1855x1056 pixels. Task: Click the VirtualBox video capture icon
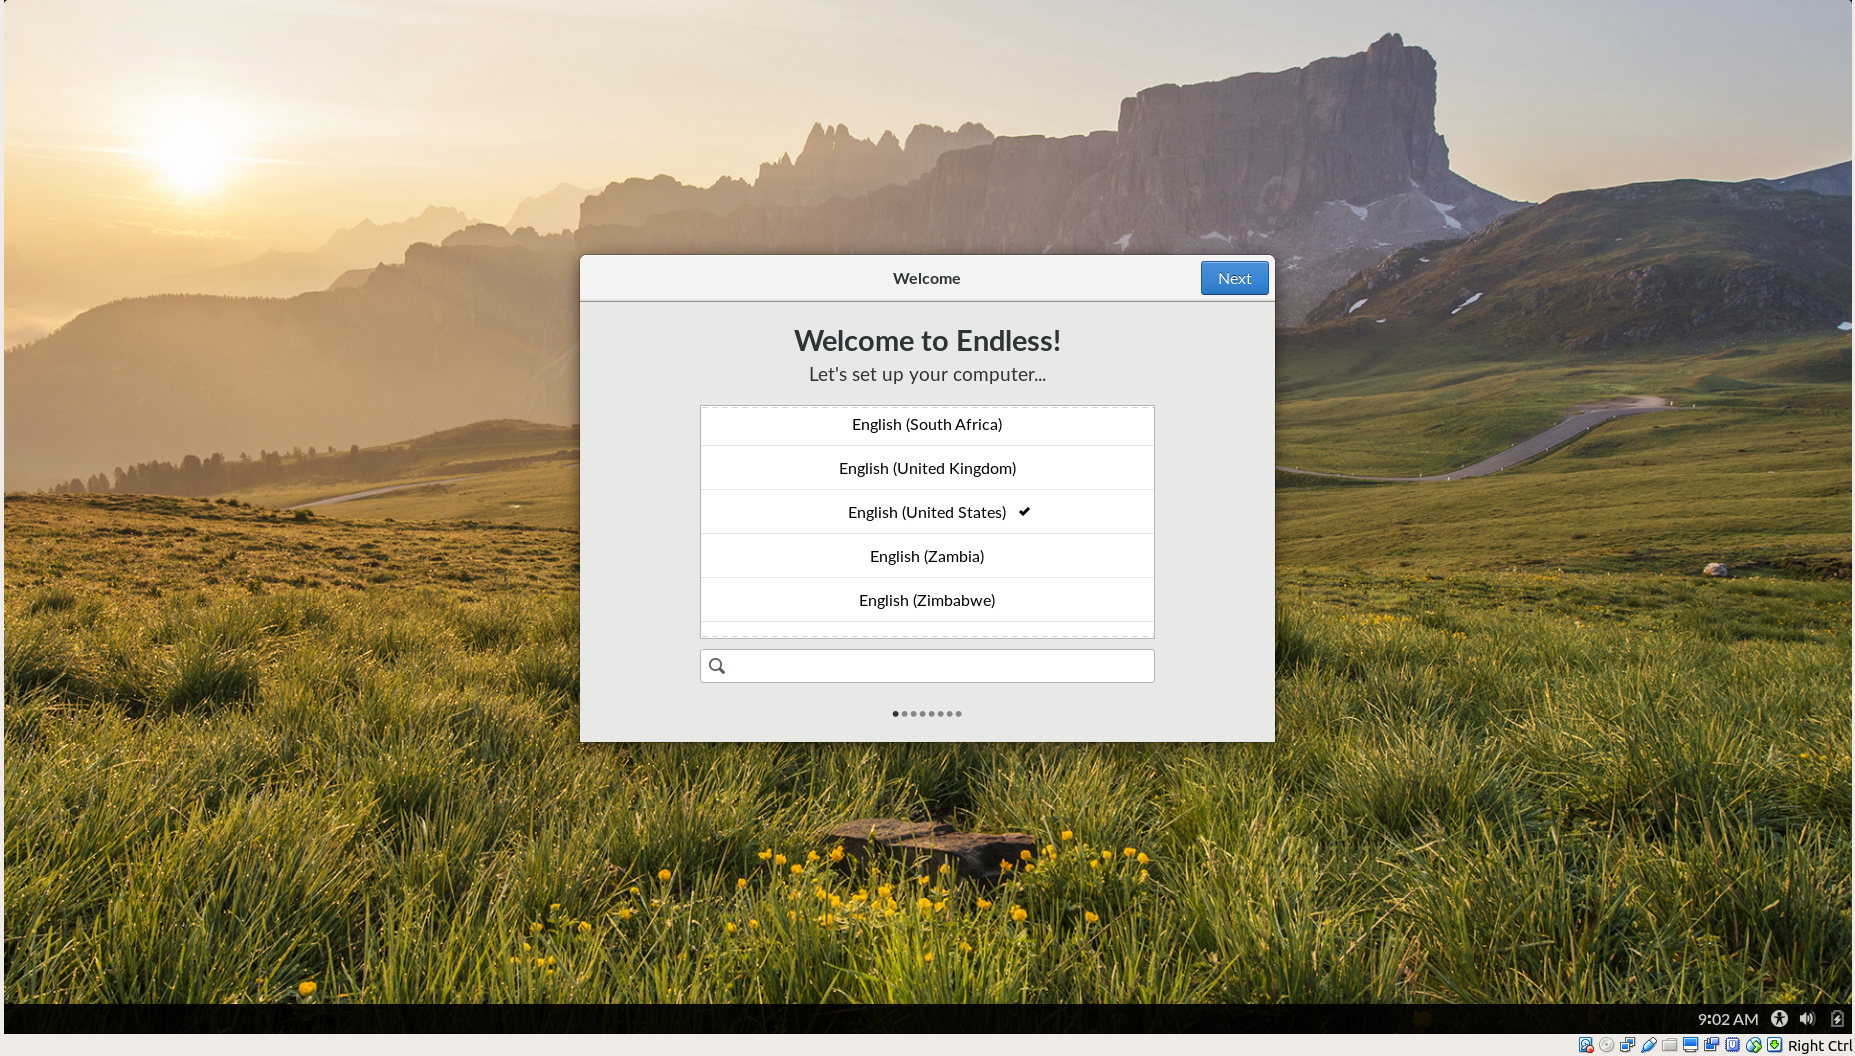tap(1711, 1045)
